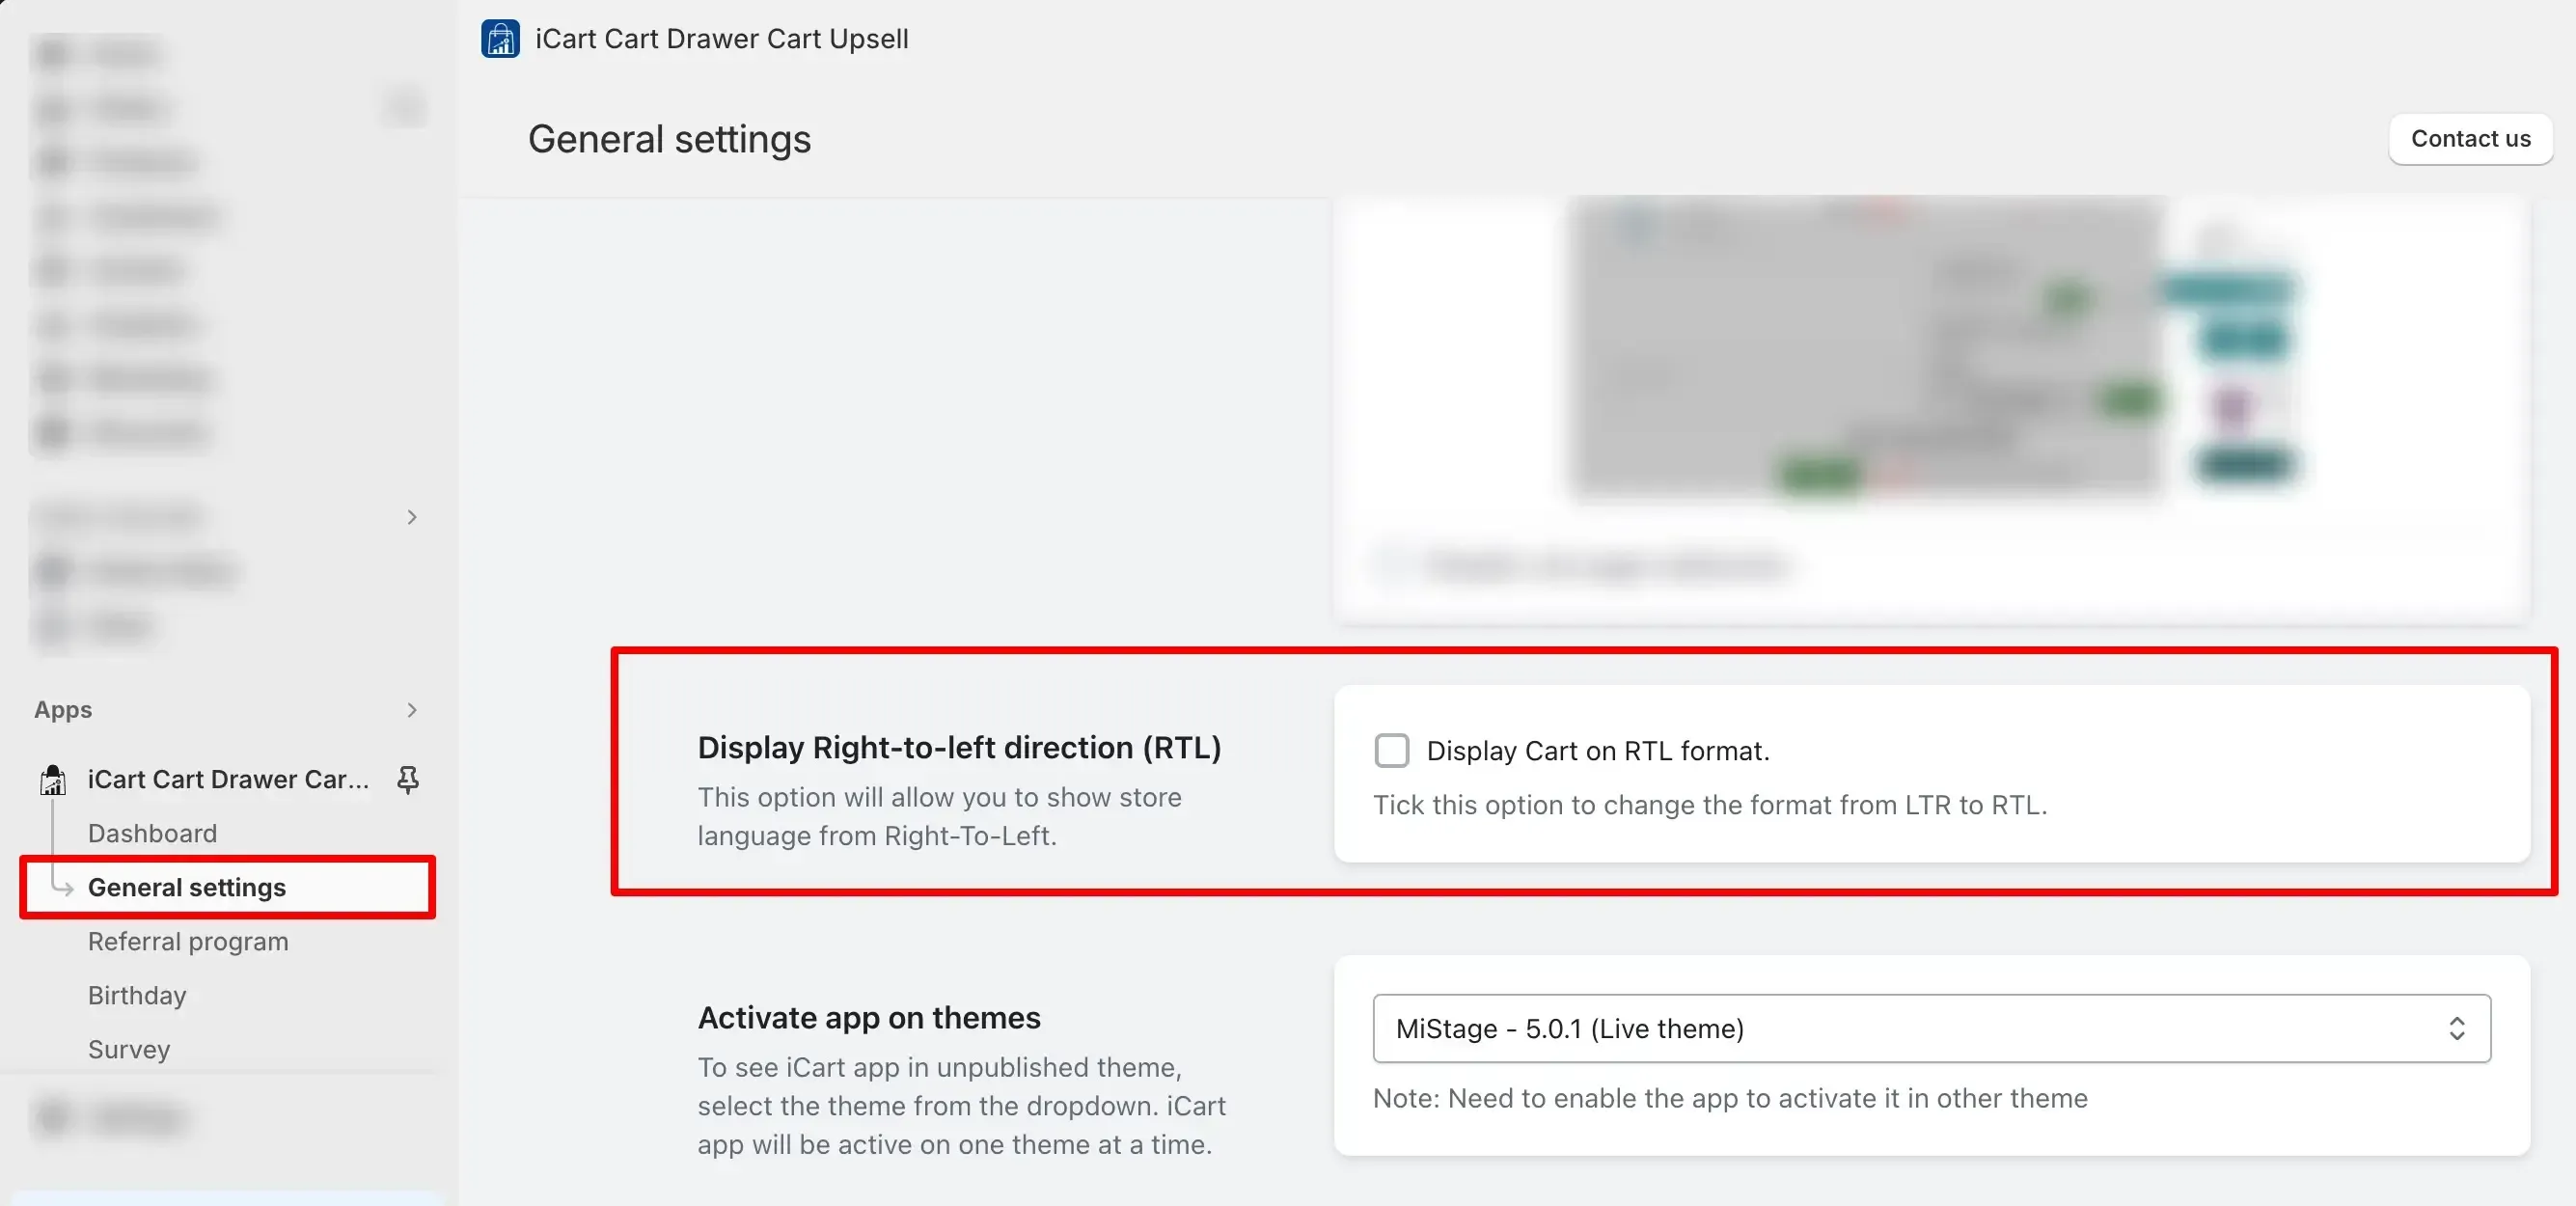Image resolution: width=2576 pixels, height=1206 pixels.
Task: Click the Contact us button
Action: tap(2470, 139)
